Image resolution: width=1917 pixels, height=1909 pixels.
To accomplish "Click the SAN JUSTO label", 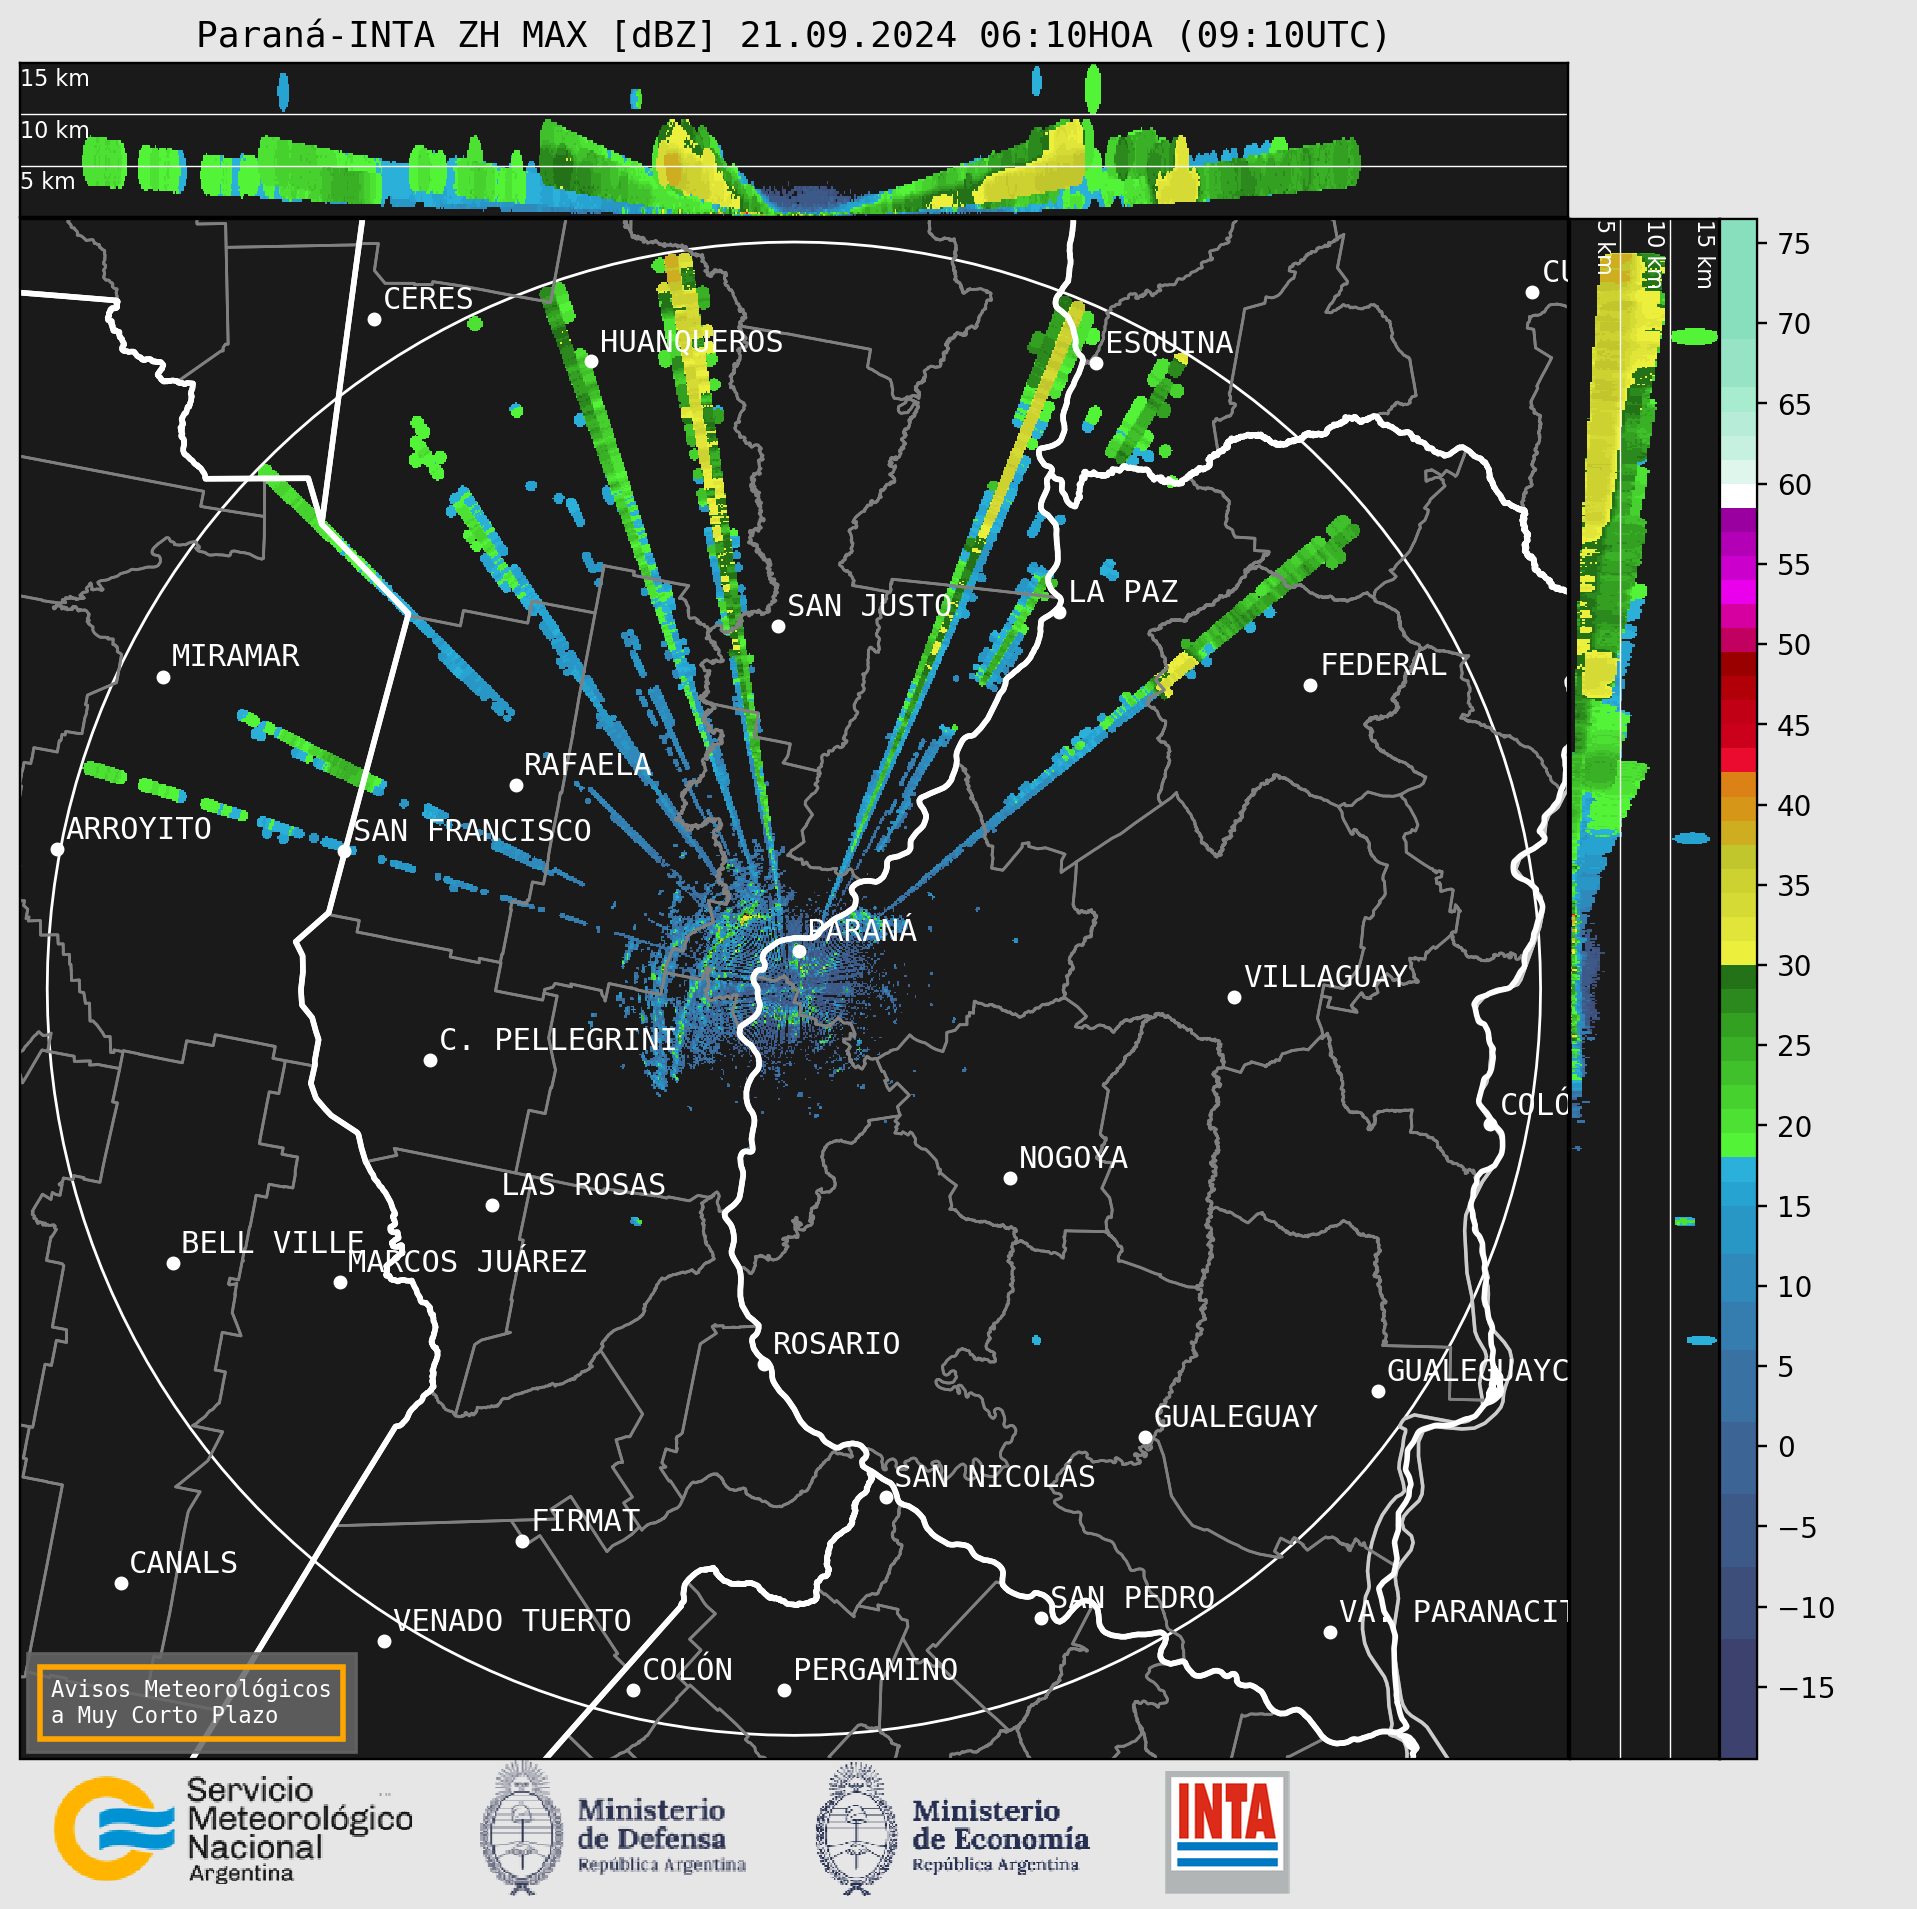I will click(x=870, y=606).
